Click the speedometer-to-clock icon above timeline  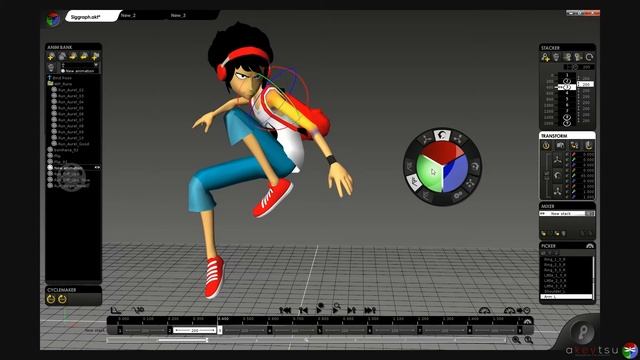(517, 311)
